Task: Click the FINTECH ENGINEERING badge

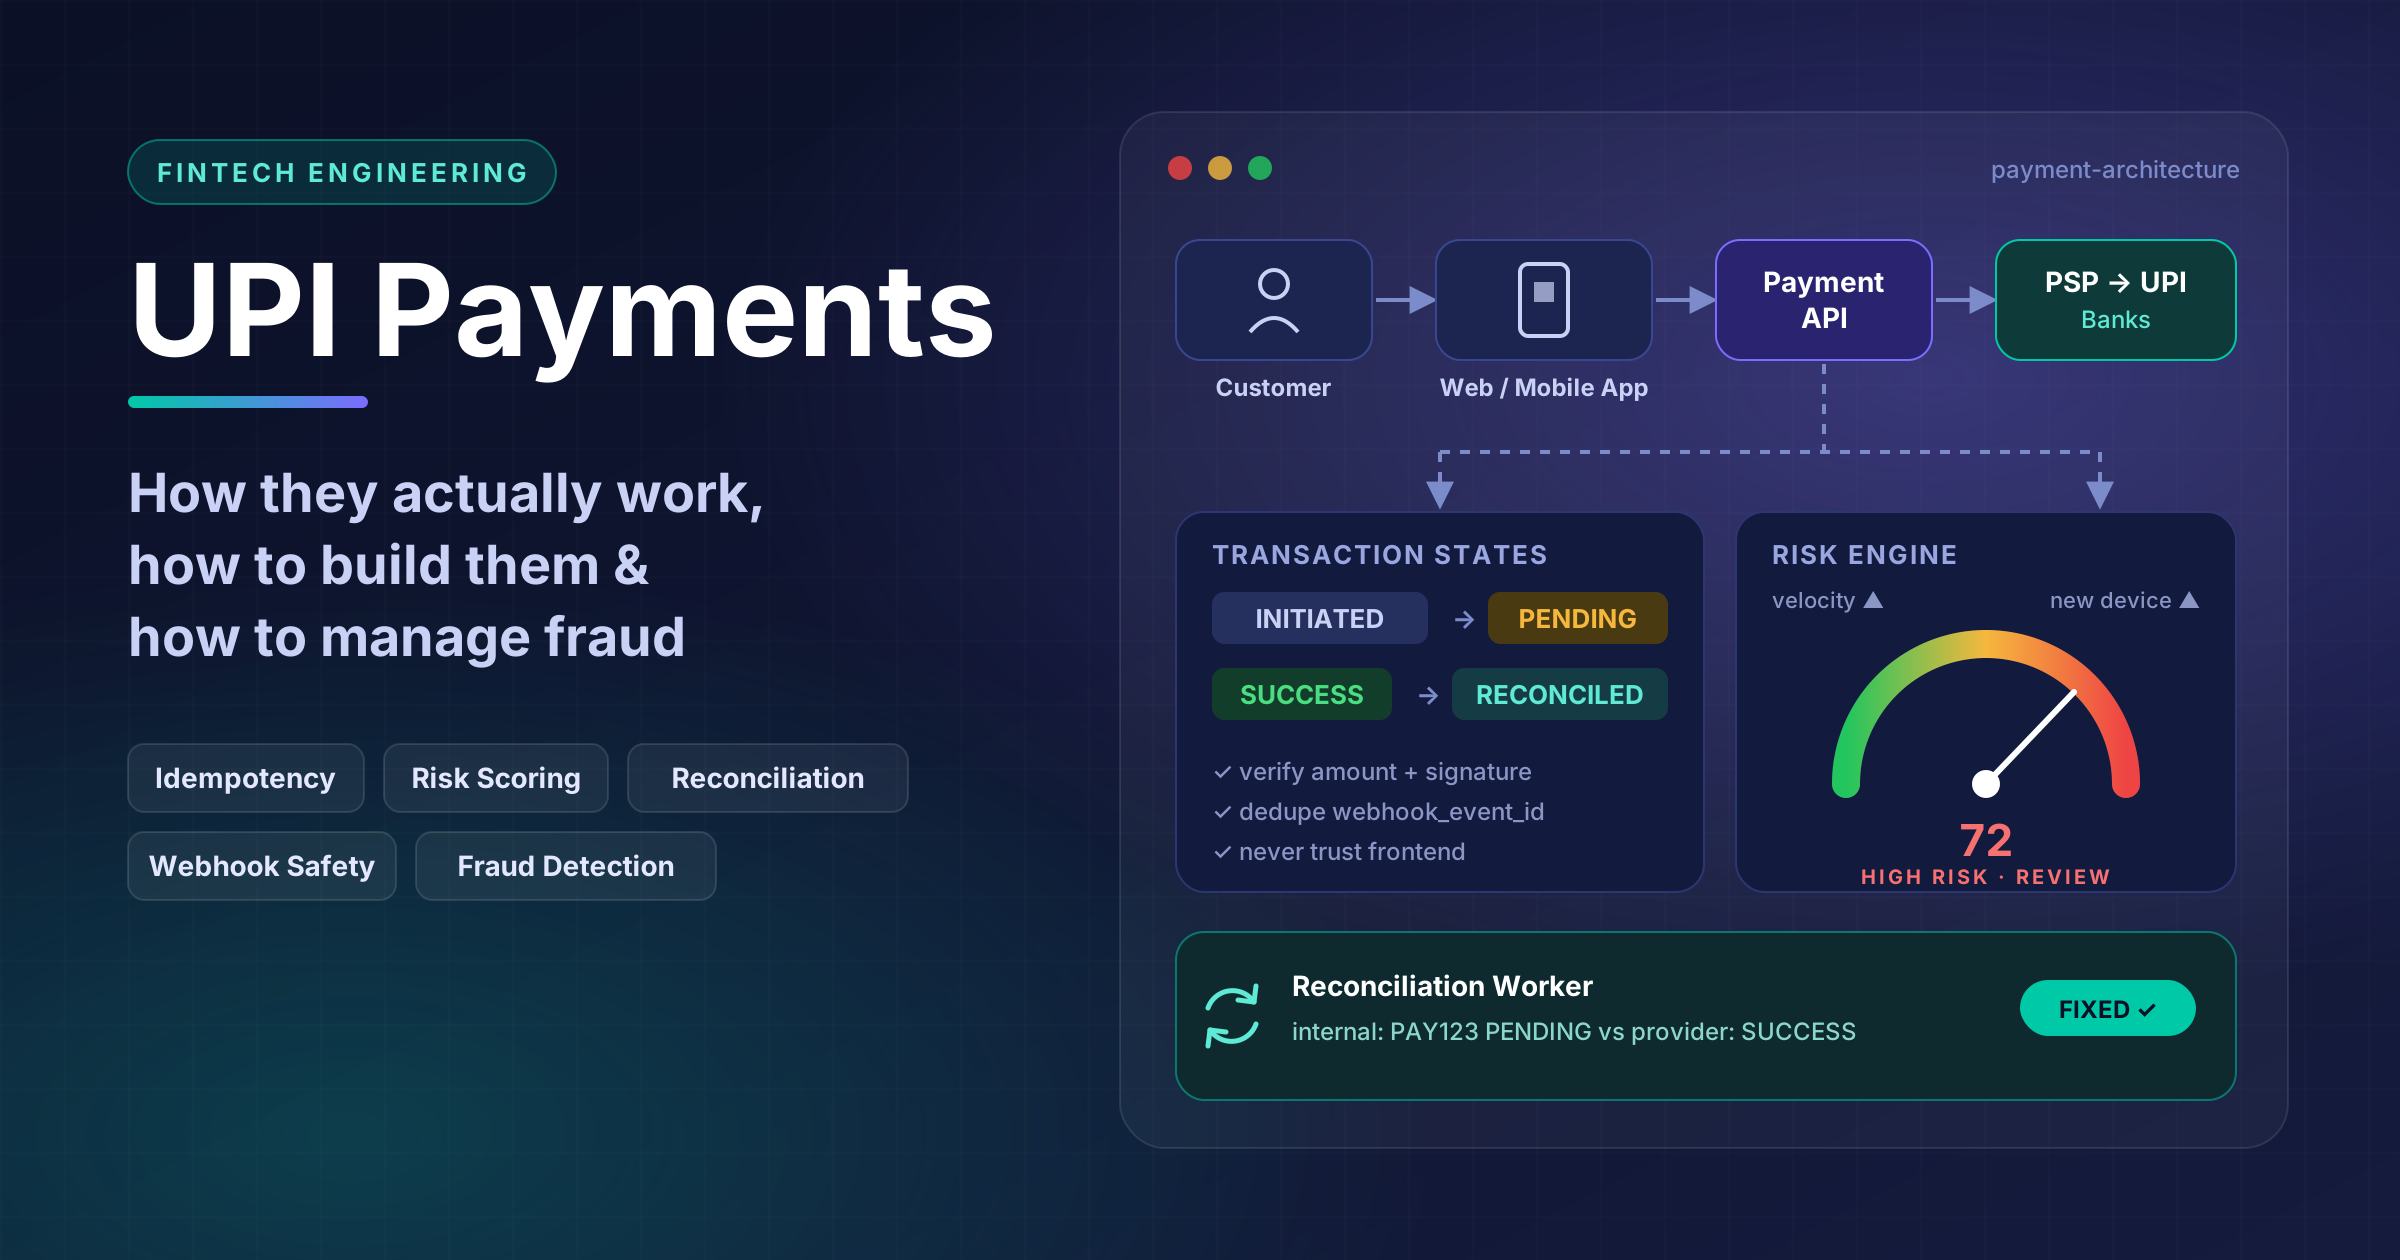Action: 342,172
